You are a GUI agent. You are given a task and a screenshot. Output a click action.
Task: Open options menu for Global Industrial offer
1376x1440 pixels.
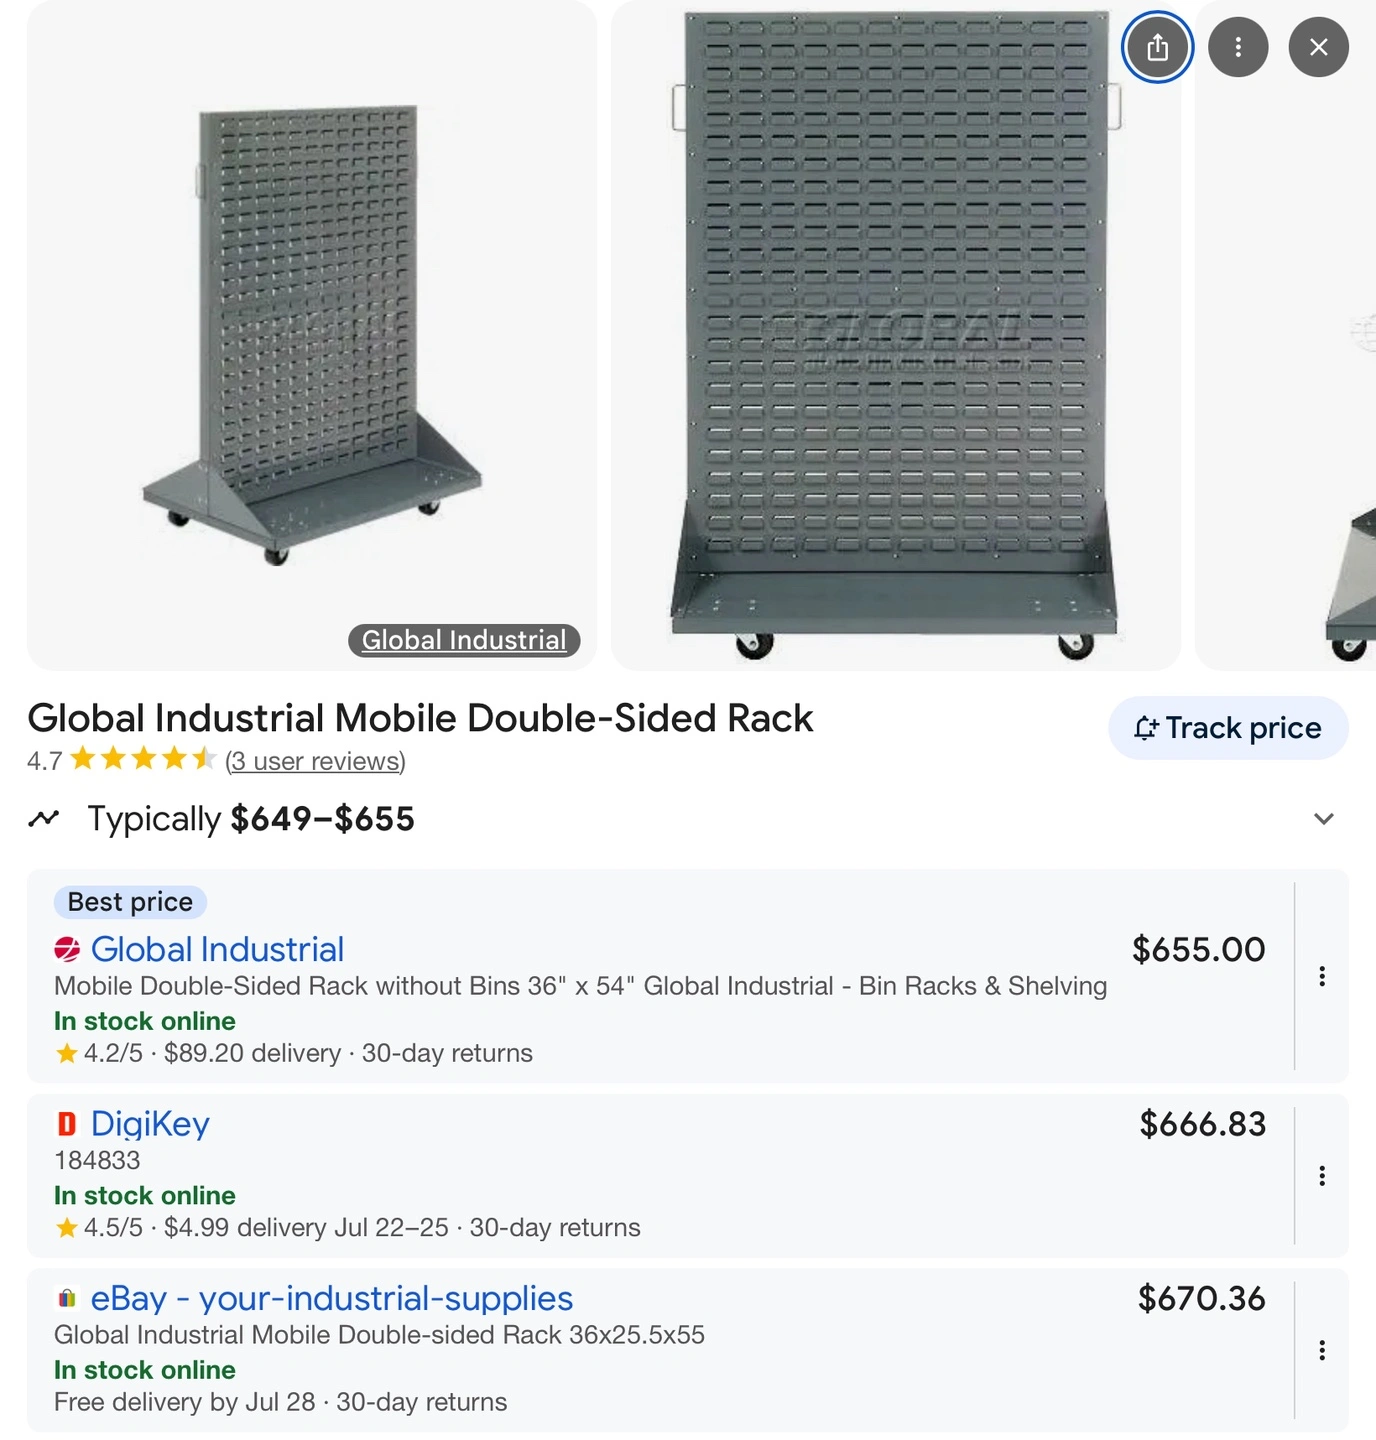1322,976
